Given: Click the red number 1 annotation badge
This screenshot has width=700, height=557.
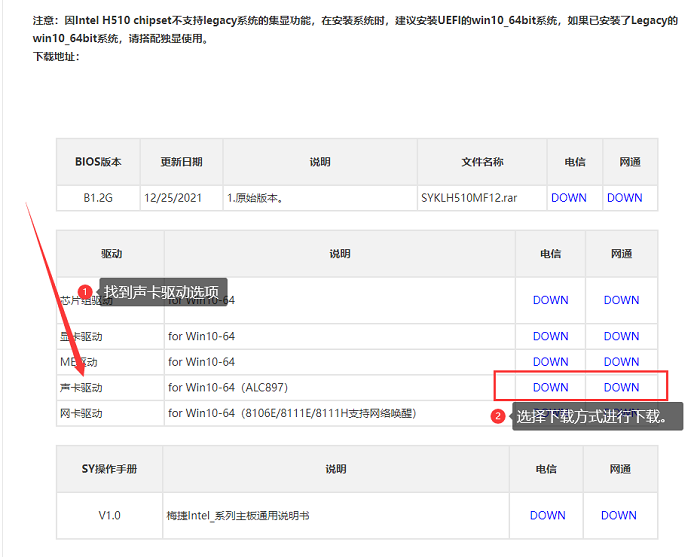Looking at the screenshot, I should coord(85,291).
